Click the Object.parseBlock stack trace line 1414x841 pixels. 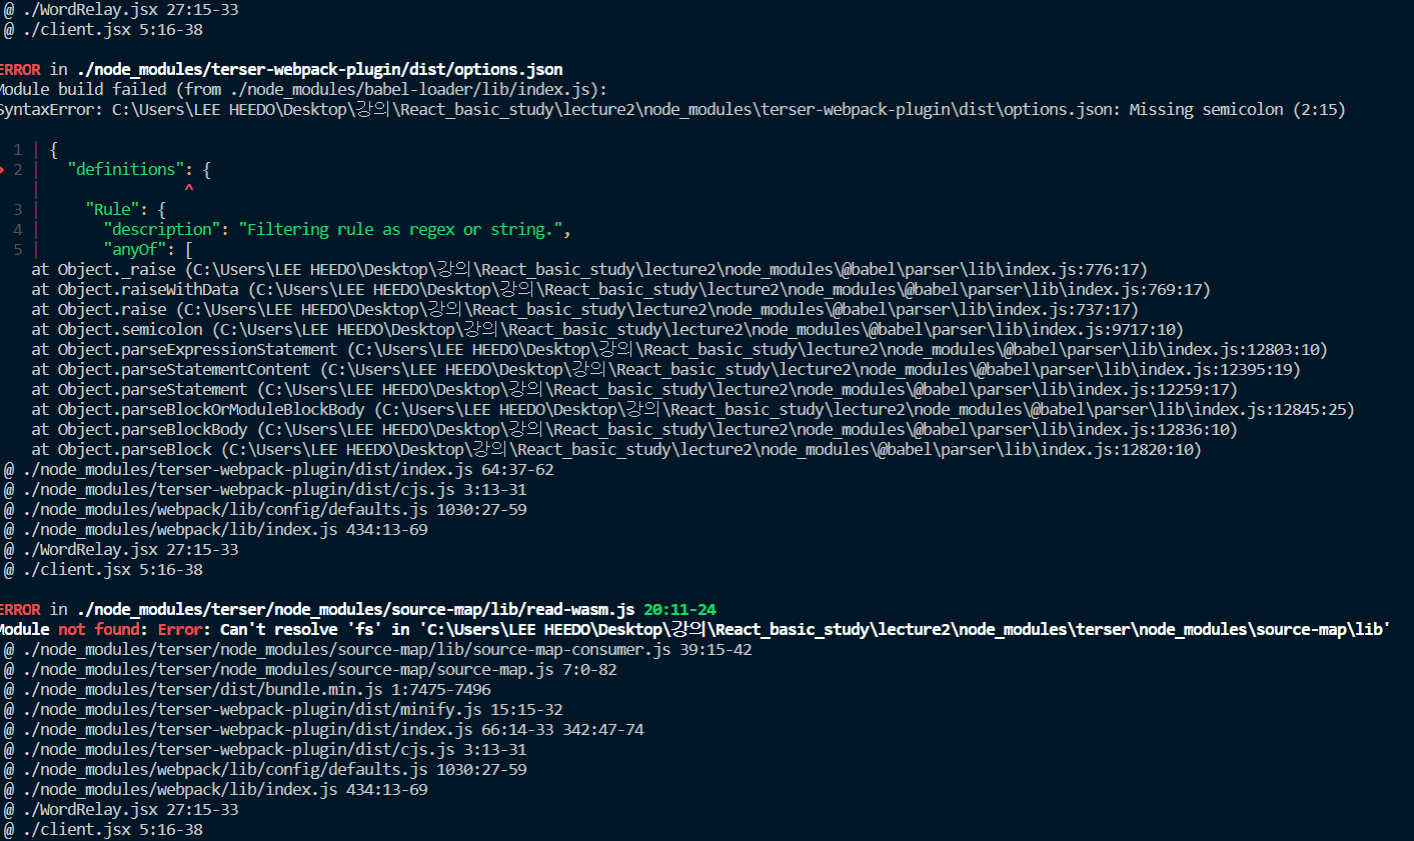pos(616,449)
